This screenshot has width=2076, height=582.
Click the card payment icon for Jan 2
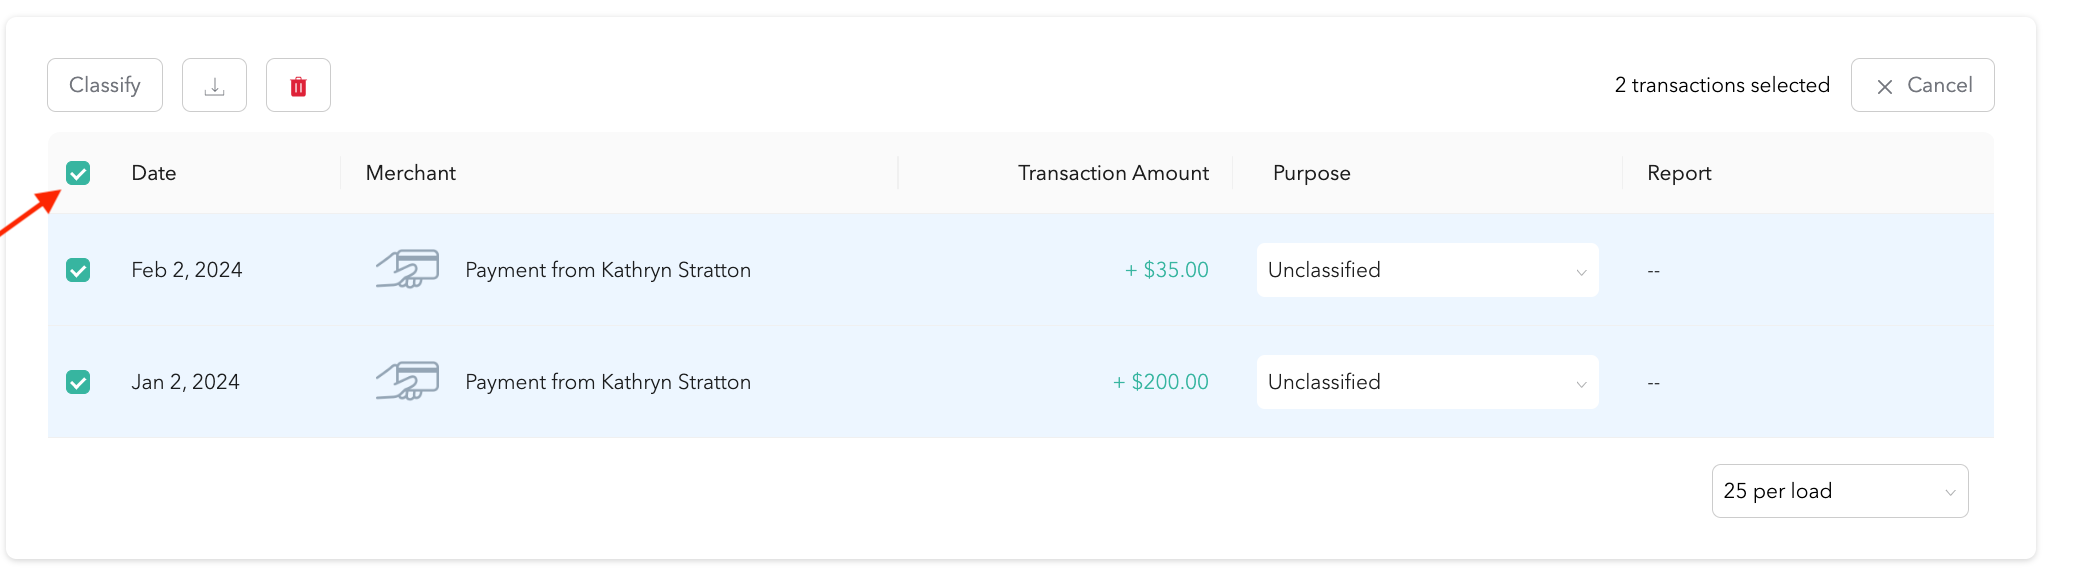(407, 382)
